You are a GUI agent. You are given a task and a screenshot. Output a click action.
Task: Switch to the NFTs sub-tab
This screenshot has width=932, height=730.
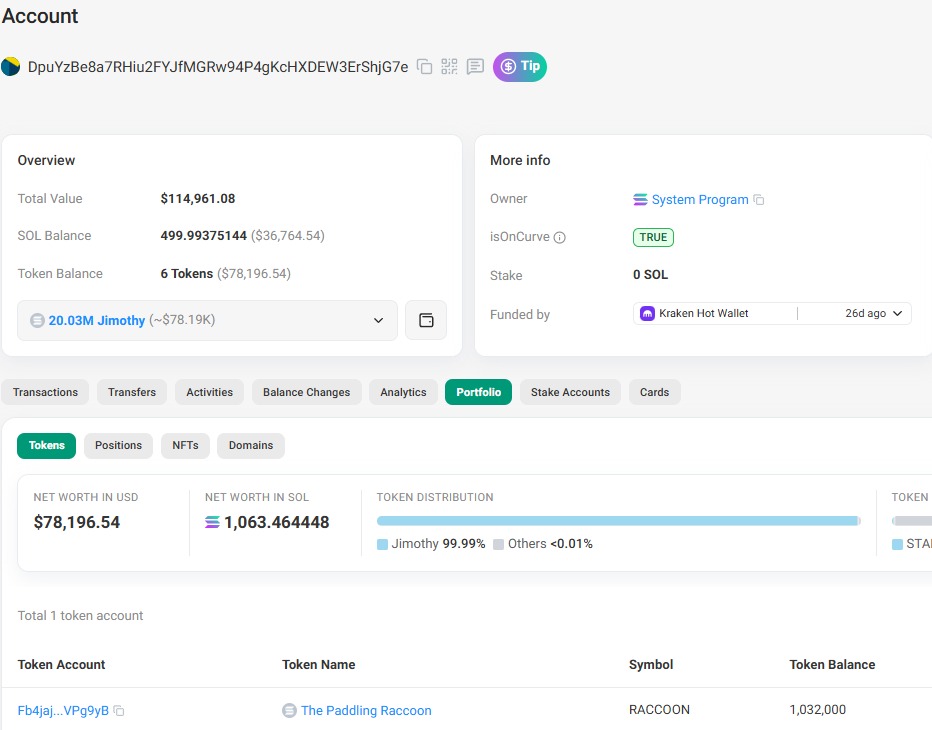point(185,446)
